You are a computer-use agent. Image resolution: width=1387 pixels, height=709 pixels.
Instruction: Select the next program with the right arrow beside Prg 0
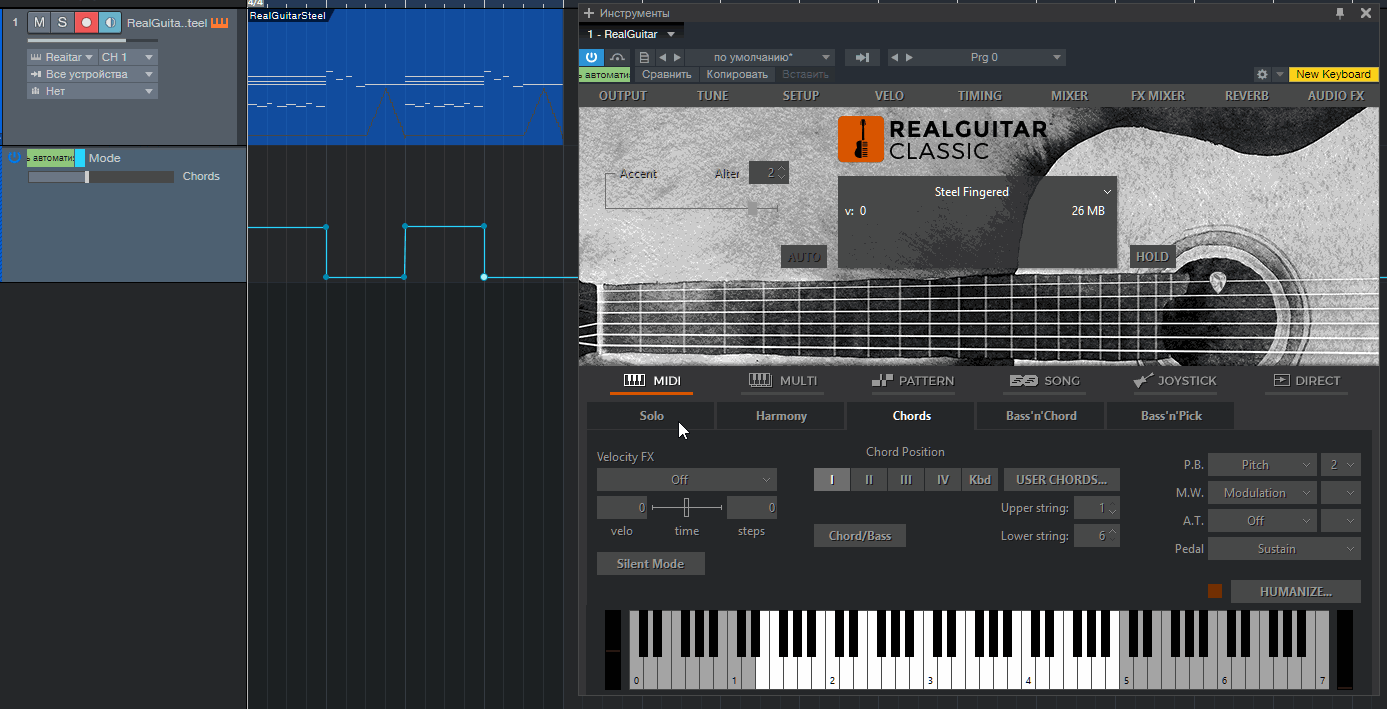tap(909, 58)
